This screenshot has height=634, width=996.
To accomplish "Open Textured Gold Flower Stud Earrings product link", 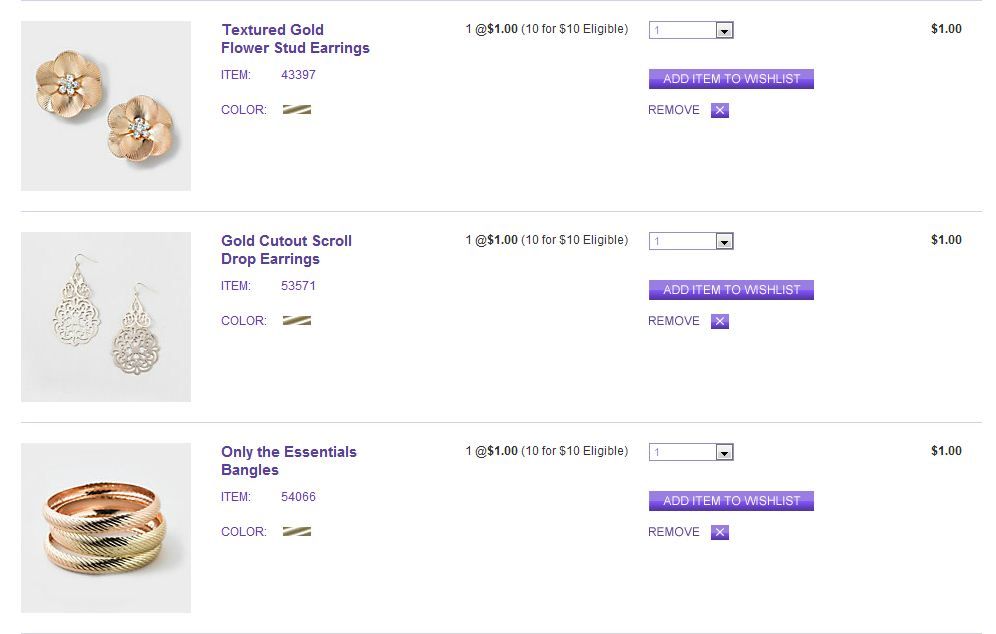I will click(x=295, y=39).
